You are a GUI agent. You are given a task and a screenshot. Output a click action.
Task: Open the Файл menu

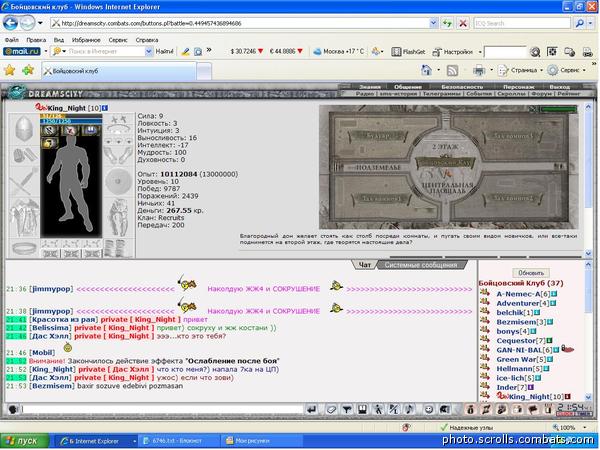[12, 40]
